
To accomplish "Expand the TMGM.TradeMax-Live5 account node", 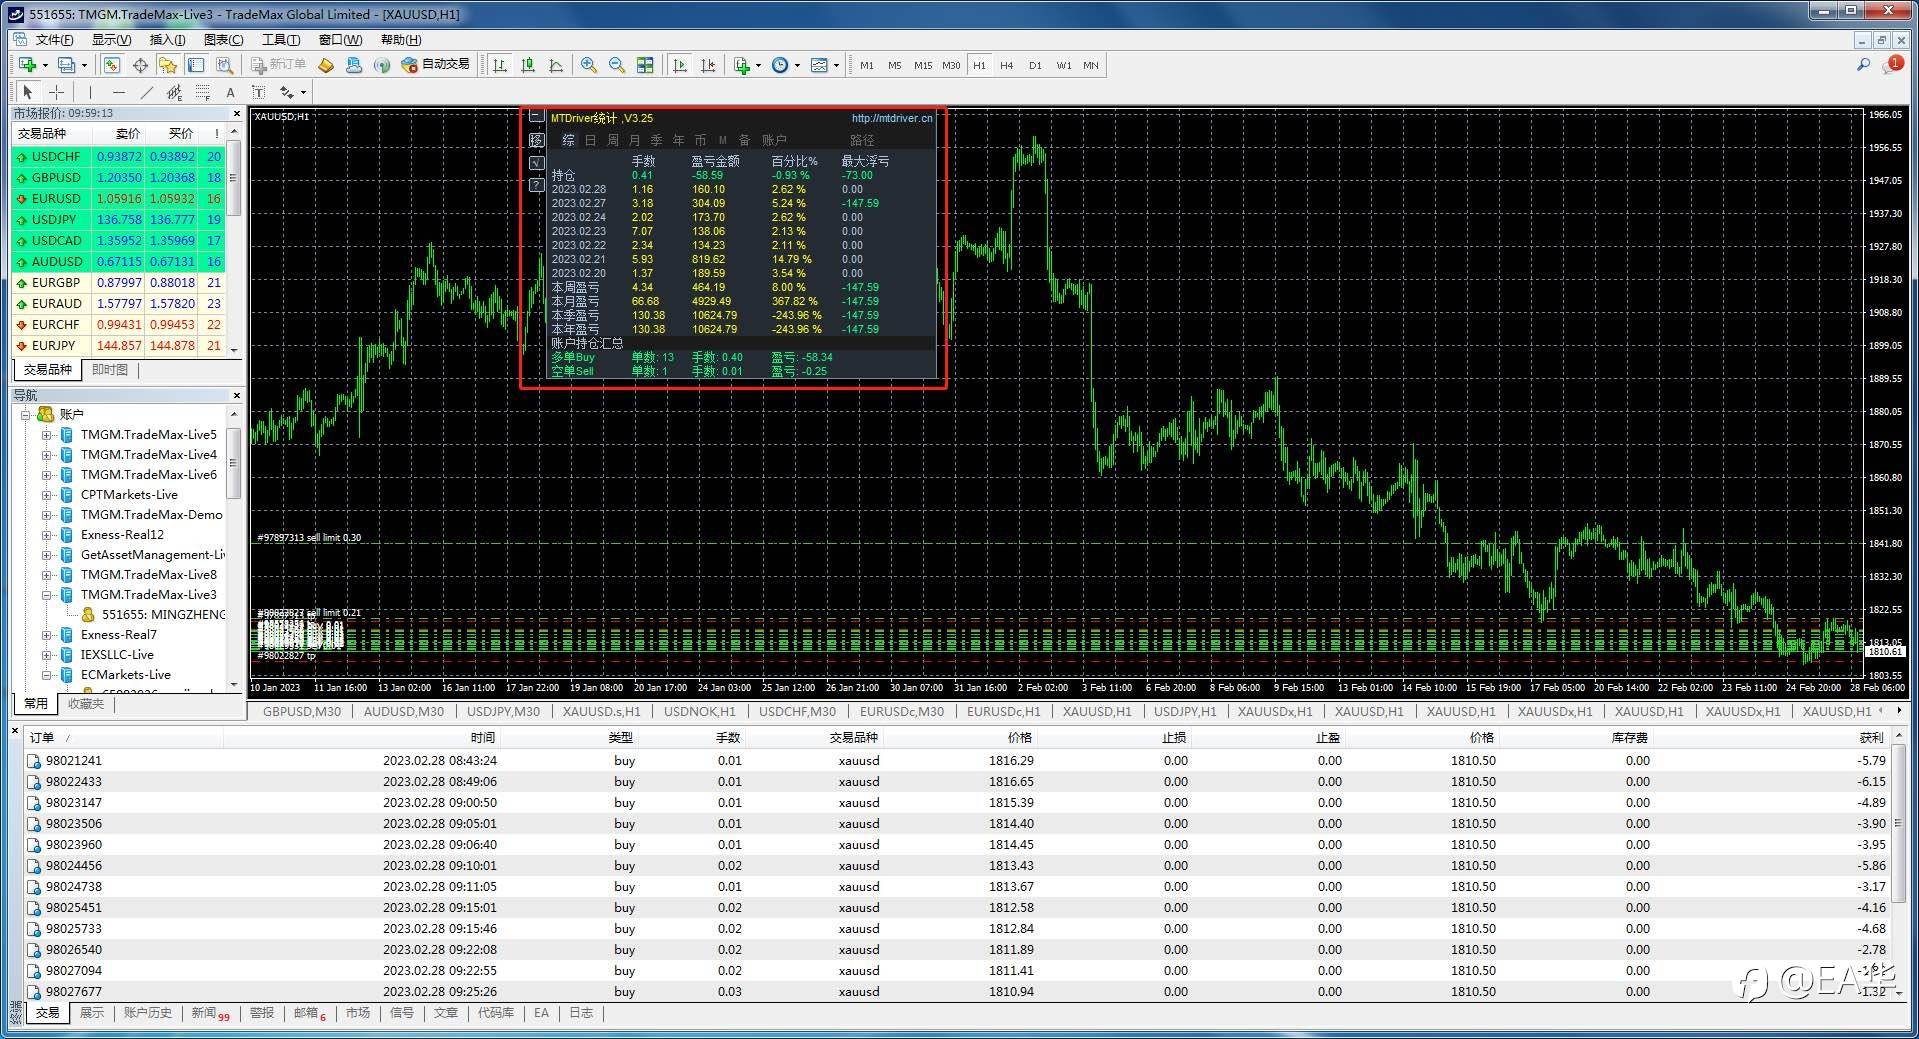I will 46,435.
